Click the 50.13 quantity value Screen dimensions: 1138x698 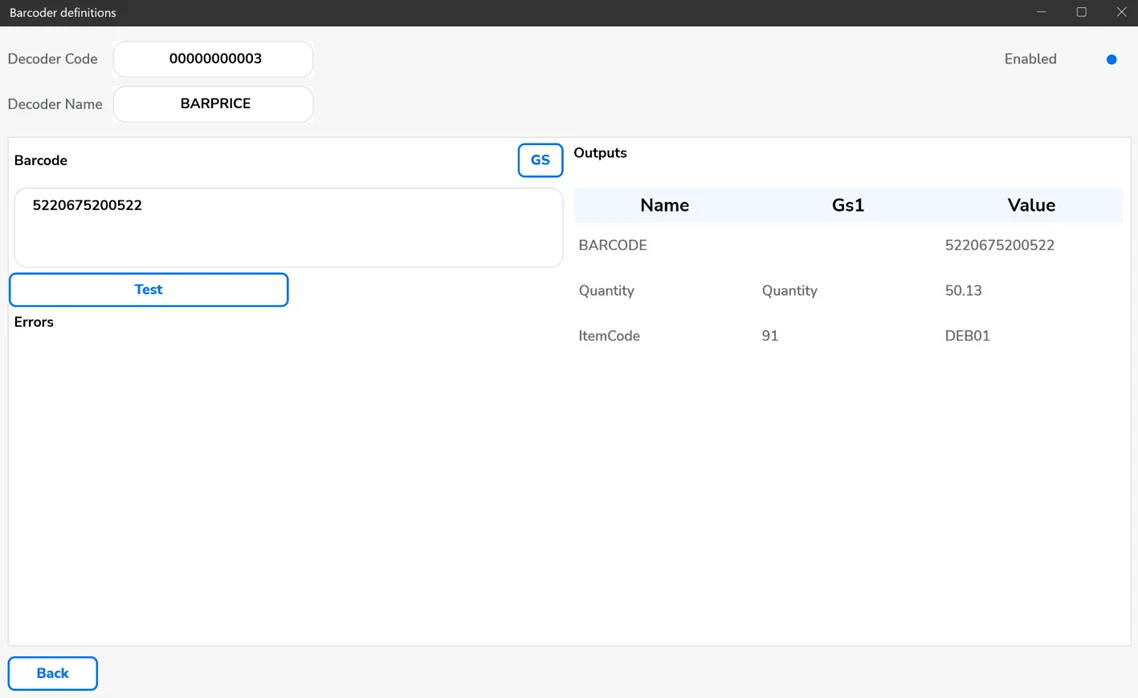[963, 291]
